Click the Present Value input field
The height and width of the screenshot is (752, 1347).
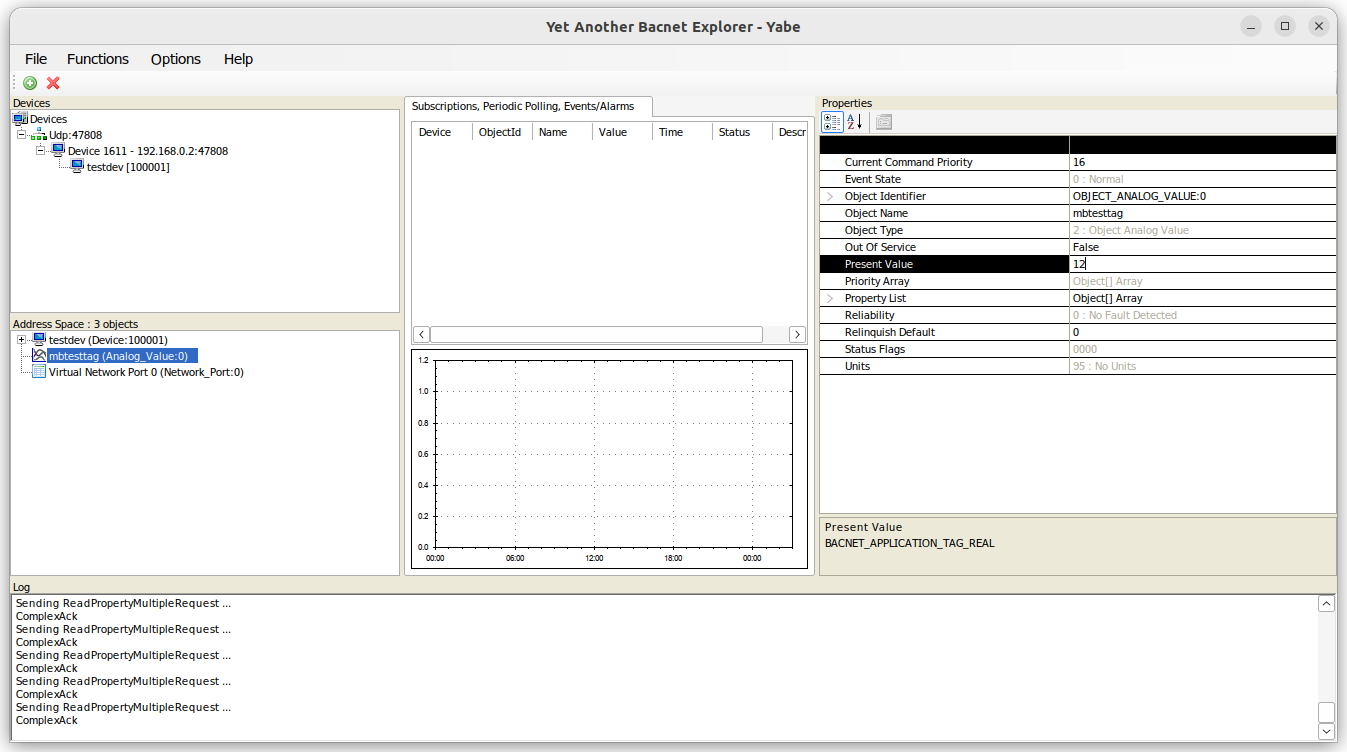pyautogui.click(x=1203, y=264)
